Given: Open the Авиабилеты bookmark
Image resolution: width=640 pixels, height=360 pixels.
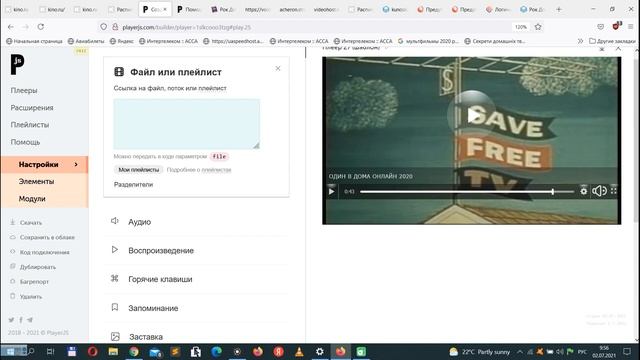Looking at the screenshot, I should click(x=86, y=41).
